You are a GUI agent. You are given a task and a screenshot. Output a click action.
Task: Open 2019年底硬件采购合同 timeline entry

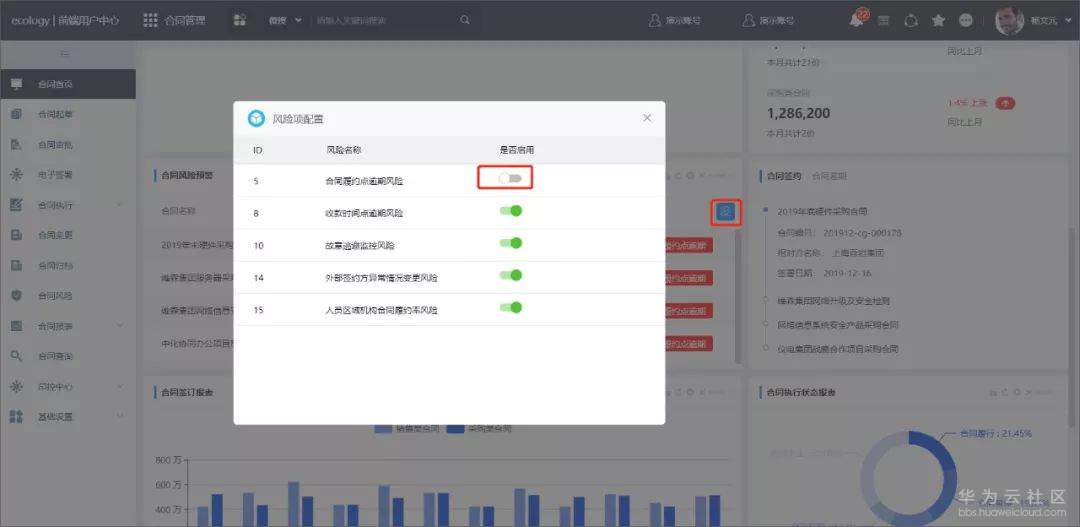823,211
